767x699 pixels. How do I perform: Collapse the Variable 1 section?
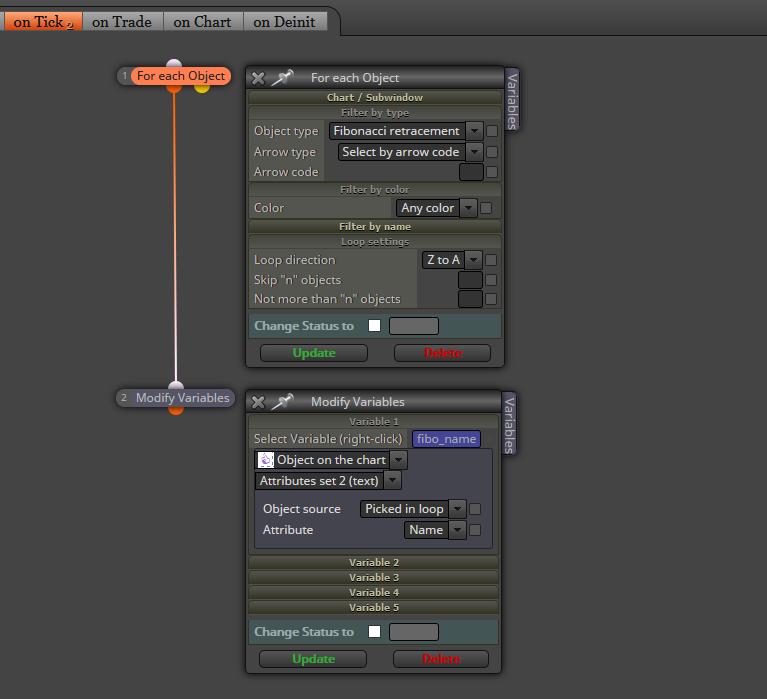pyautogui.click(x=374, y=422)
